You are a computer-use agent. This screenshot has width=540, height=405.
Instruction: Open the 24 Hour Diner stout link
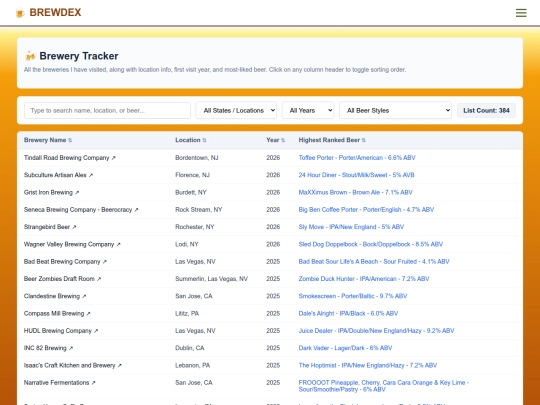(356, 175)
